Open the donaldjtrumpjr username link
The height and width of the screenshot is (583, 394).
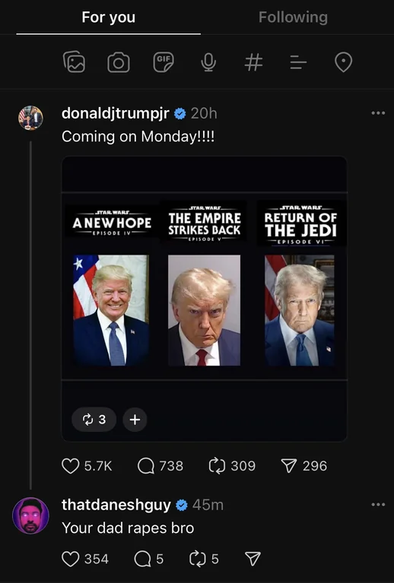(116, 113)
